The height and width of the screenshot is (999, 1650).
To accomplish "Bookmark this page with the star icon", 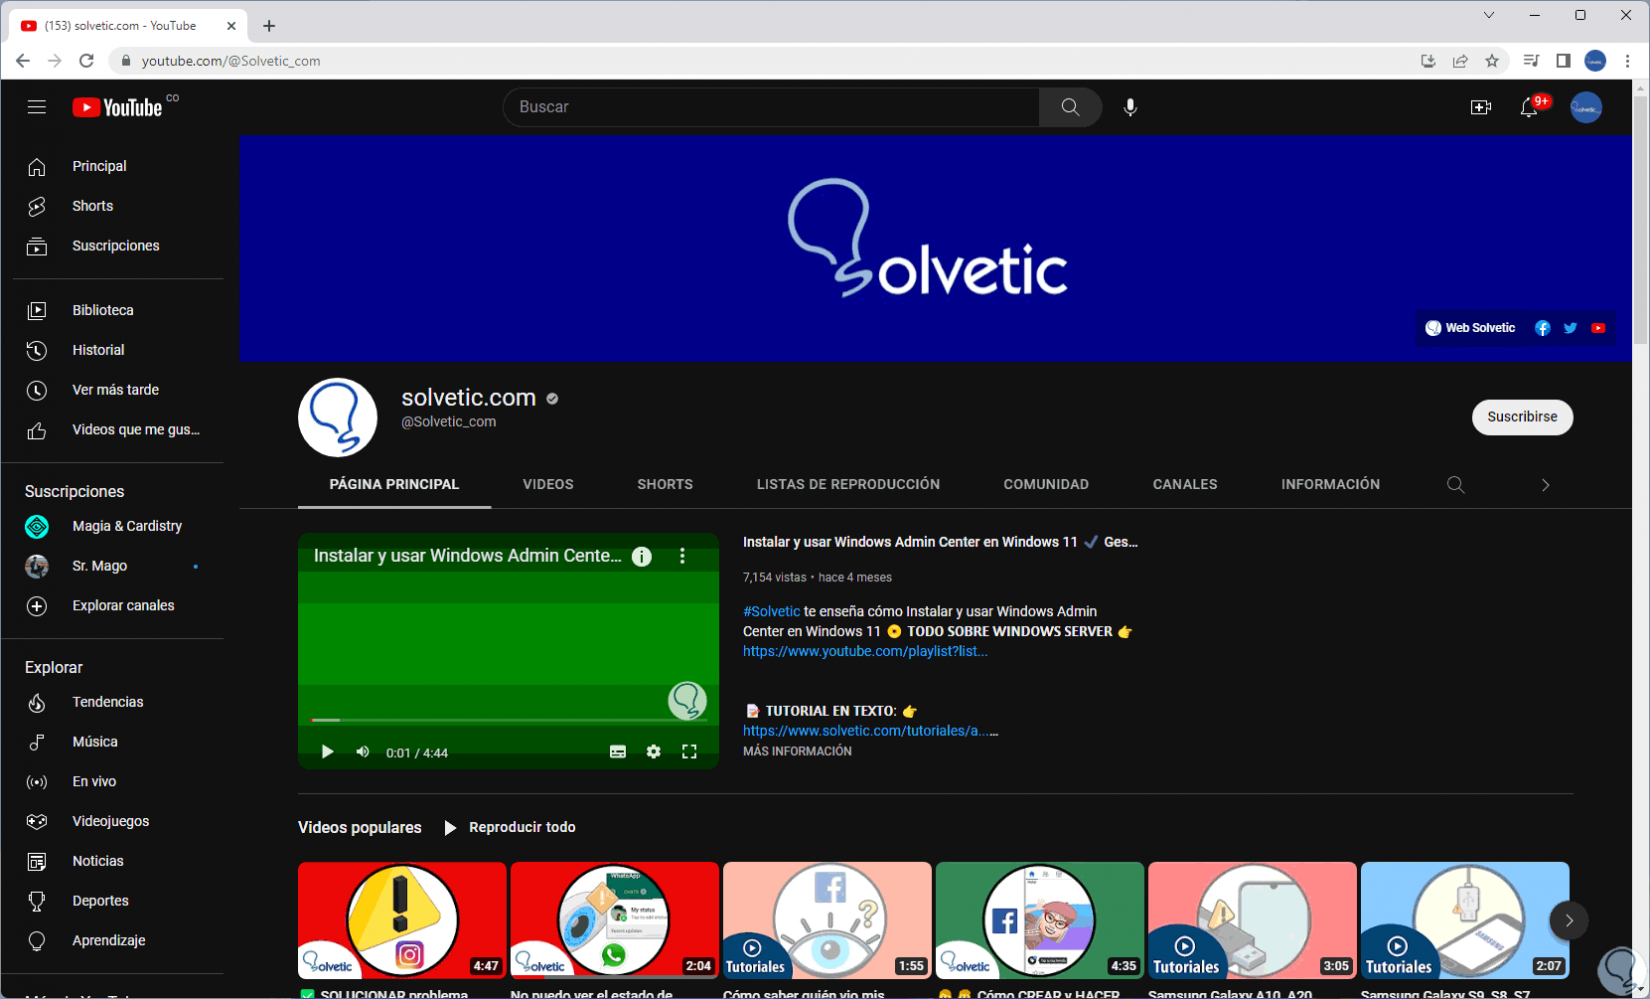I will point(1492,61).
